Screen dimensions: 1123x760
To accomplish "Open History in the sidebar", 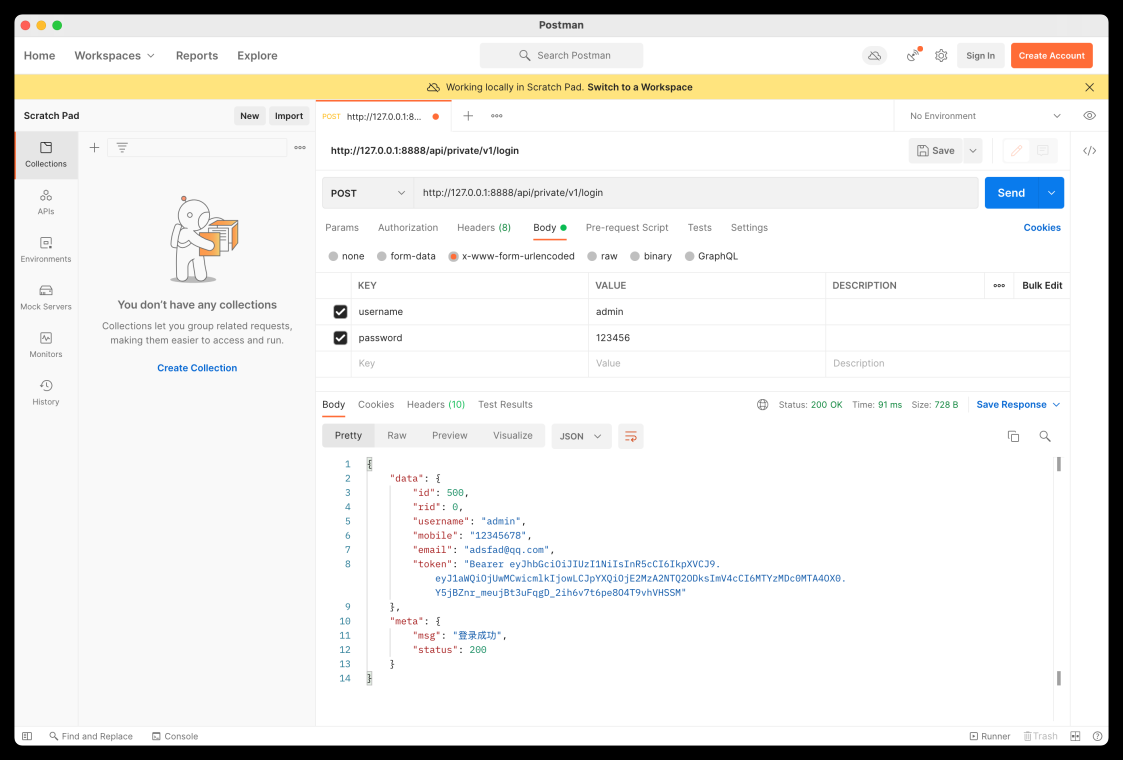I will click(46, 392).
